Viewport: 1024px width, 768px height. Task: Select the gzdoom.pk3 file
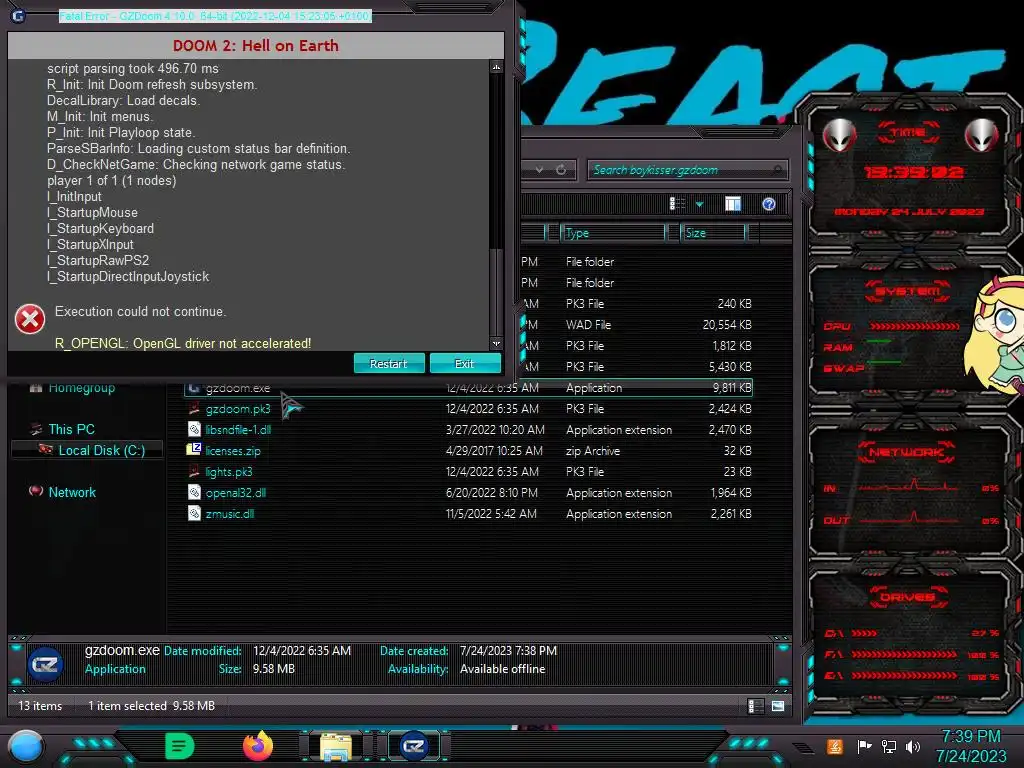click(x=238, y=409)
